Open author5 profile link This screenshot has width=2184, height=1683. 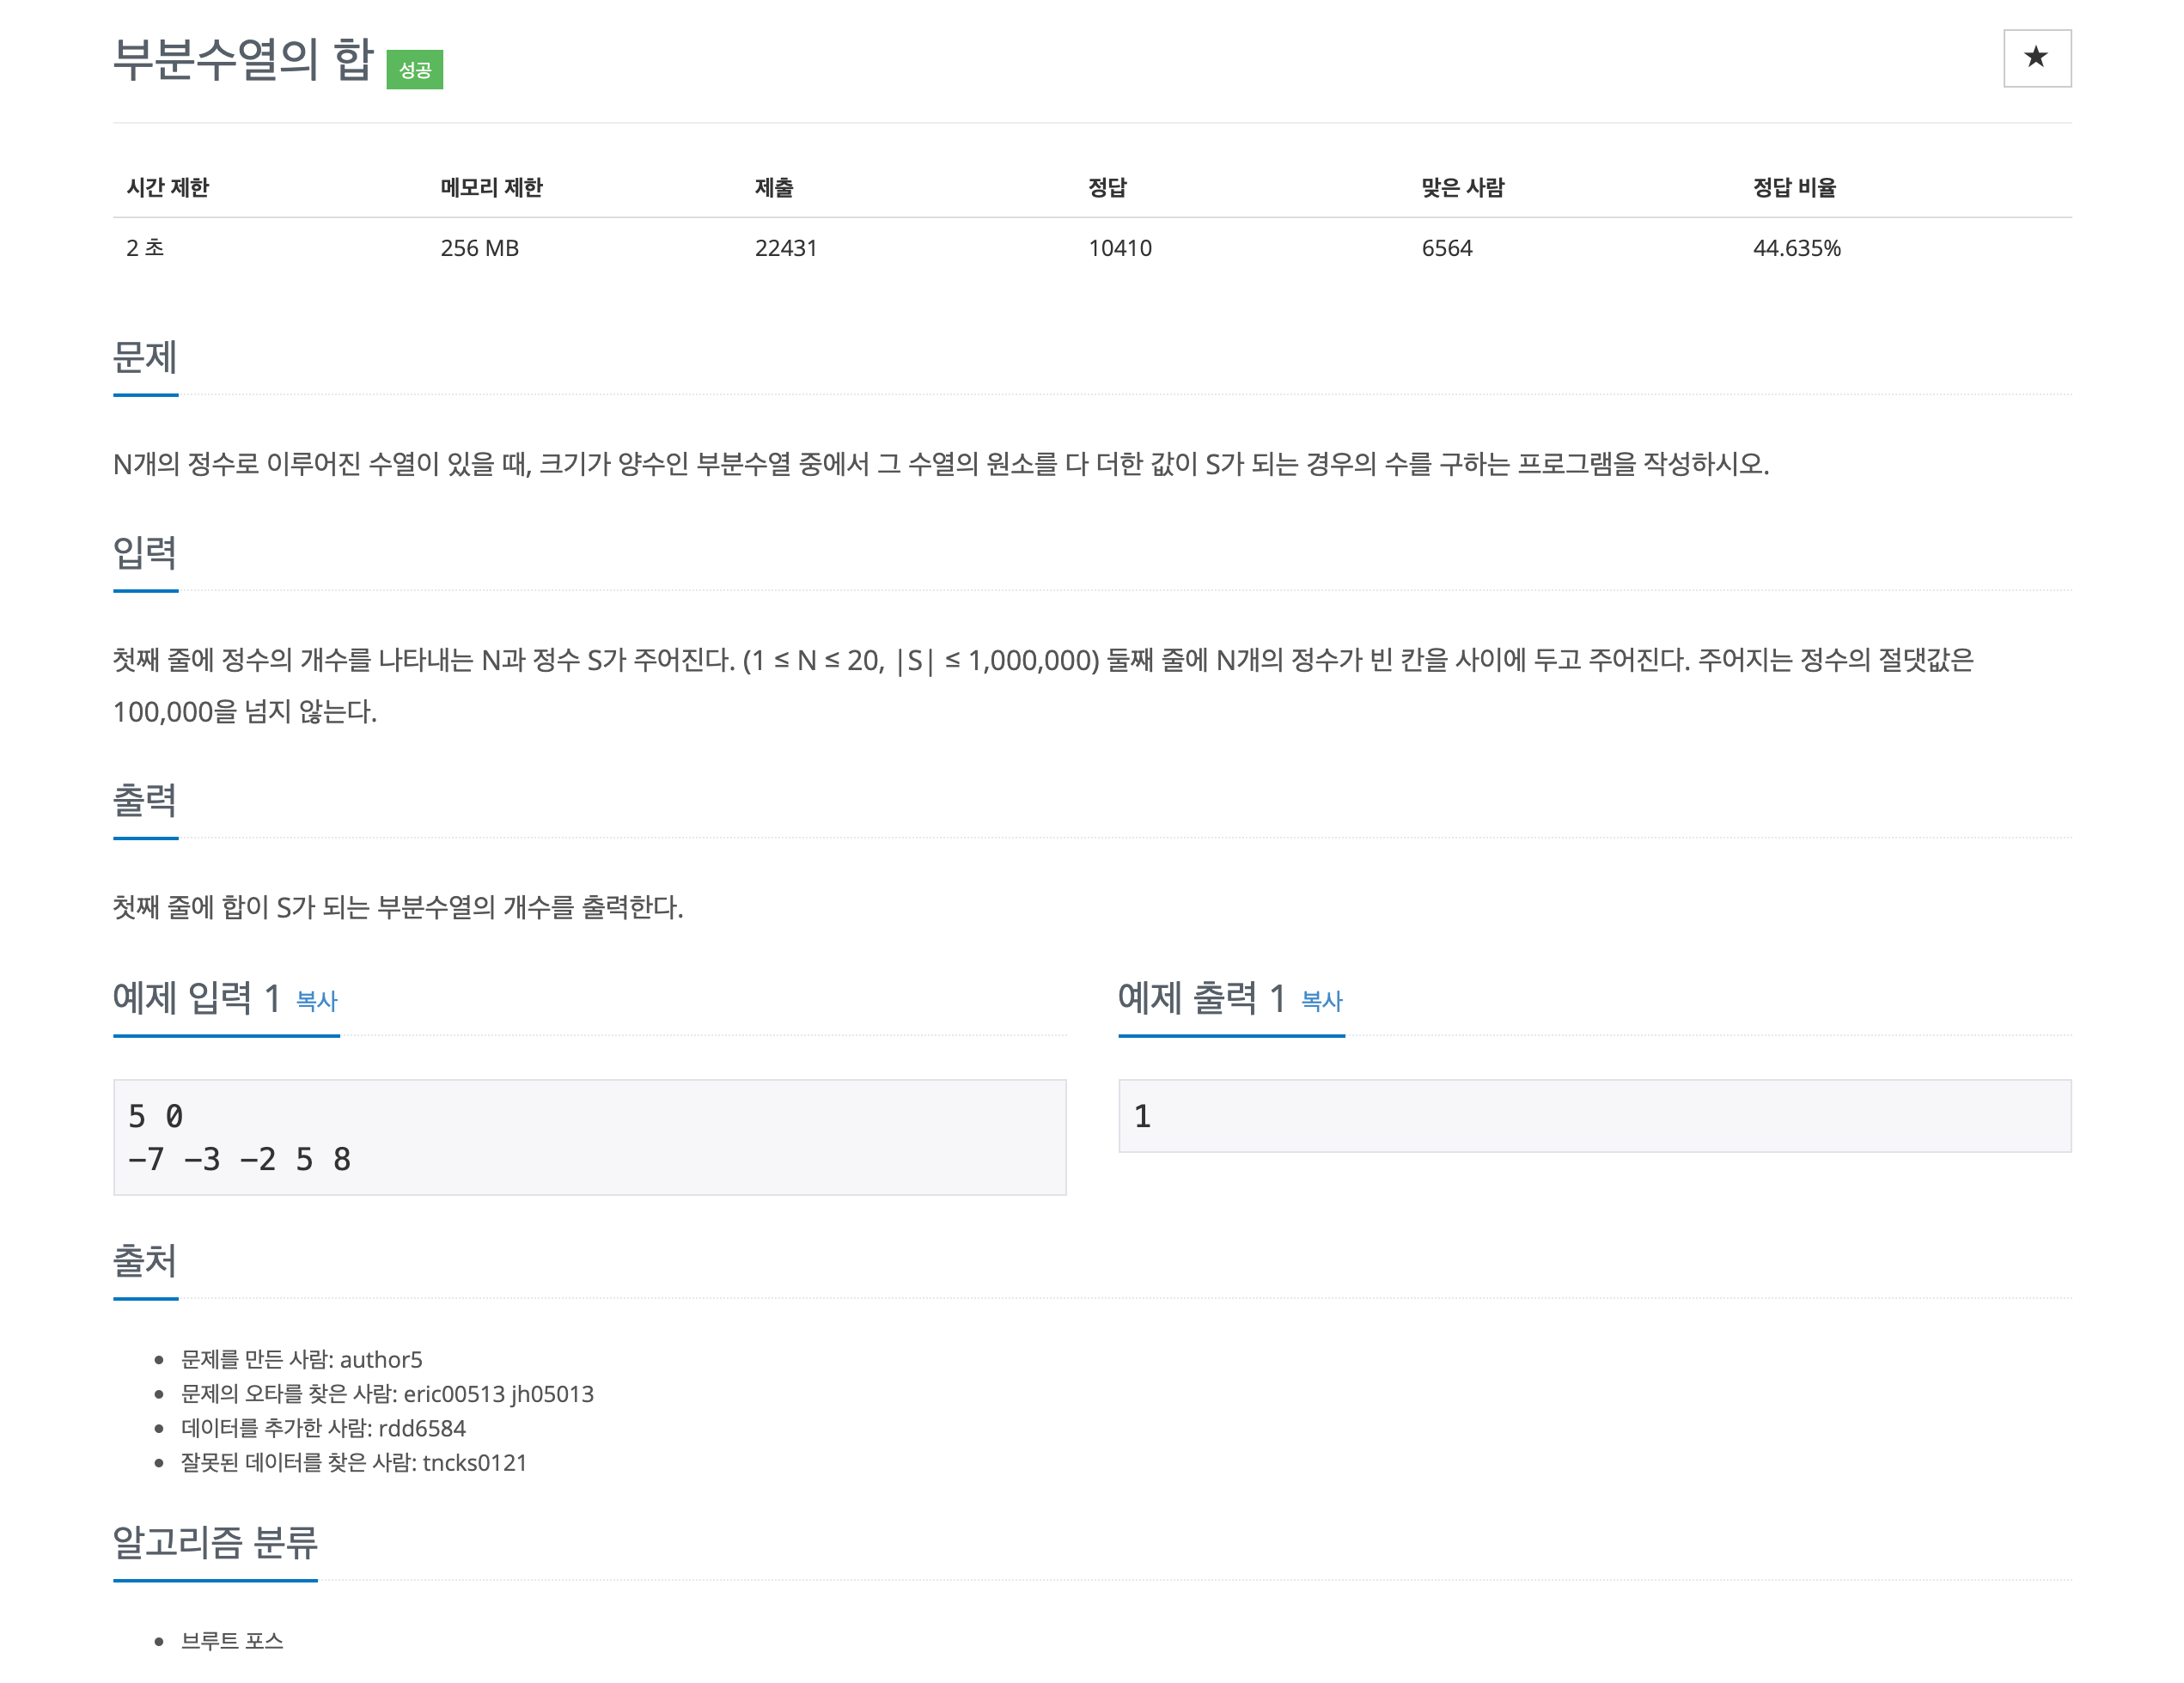[381, 1359]
